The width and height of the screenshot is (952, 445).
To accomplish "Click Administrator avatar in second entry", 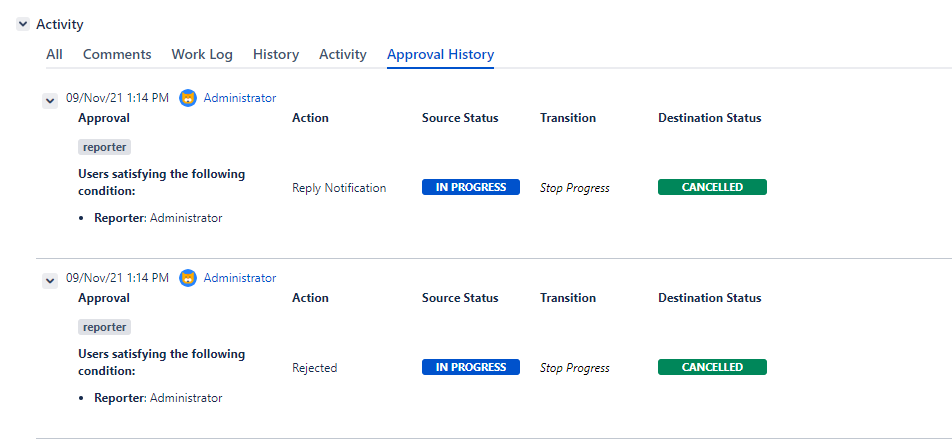I will tap(188, 278).
